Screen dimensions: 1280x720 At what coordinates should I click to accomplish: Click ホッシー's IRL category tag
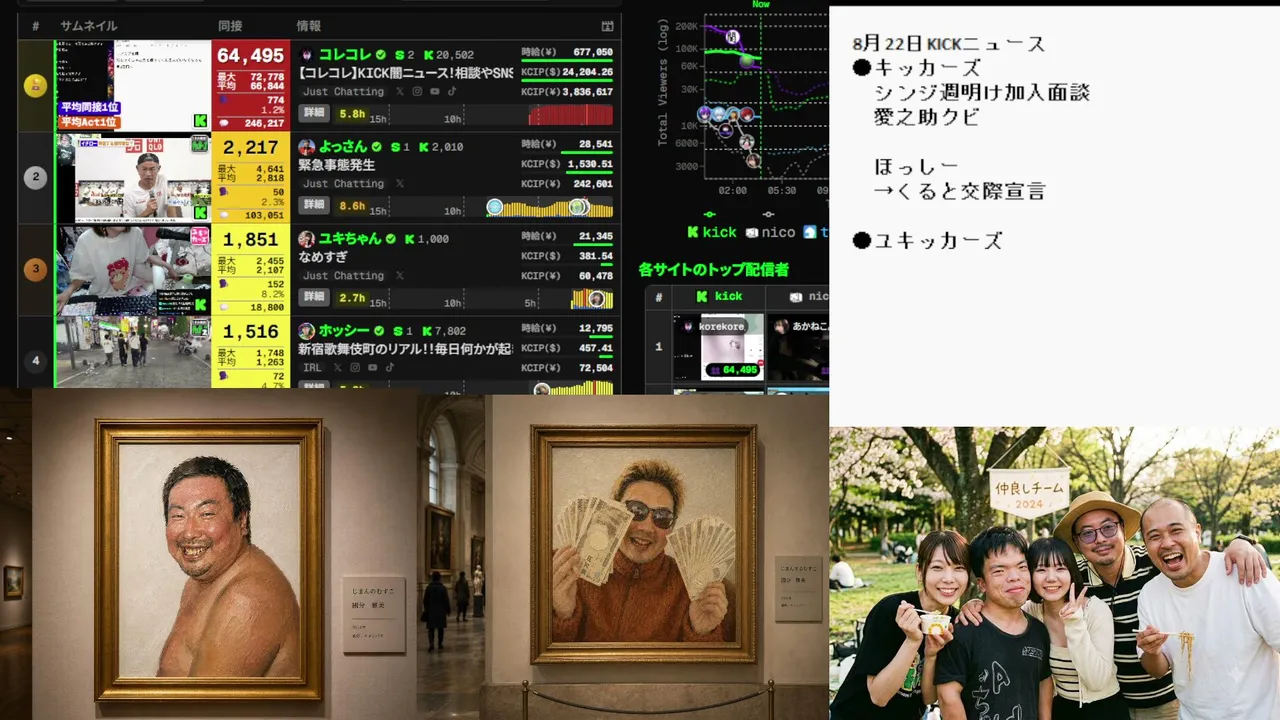pyautogui.click(x=313, y=368)
